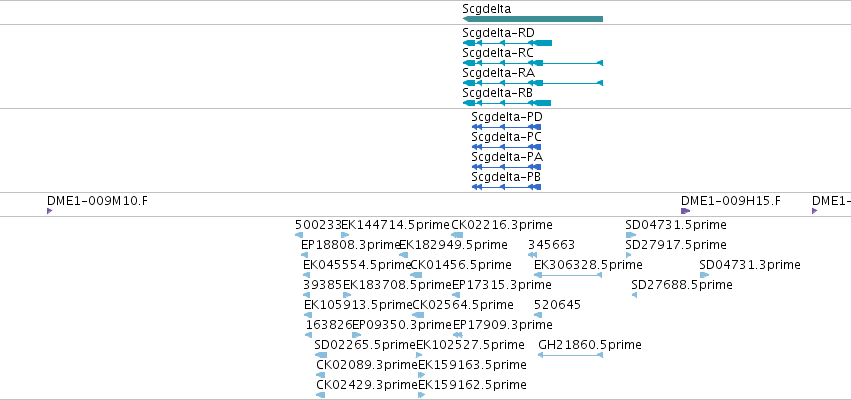
Task: Click the SD02265.5prime EST block
Action: pos(321,355)
